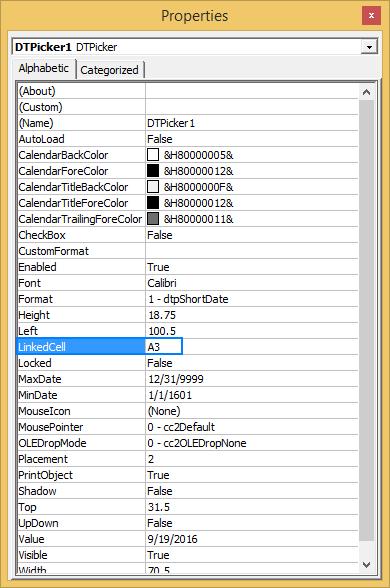Image resolution: width=390 pixels, height=588 pixels.
Task: Select the CalendarTitleBackColor property label
Action: [73, 187]
